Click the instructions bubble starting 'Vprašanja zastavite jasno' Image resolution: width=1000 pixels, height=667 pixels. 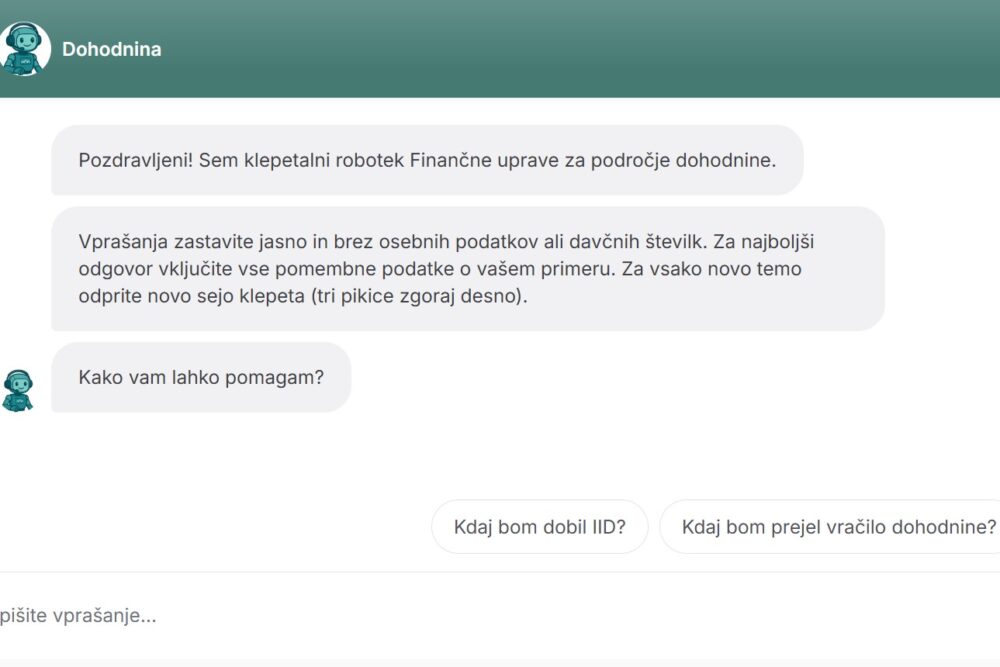(467, 269)
